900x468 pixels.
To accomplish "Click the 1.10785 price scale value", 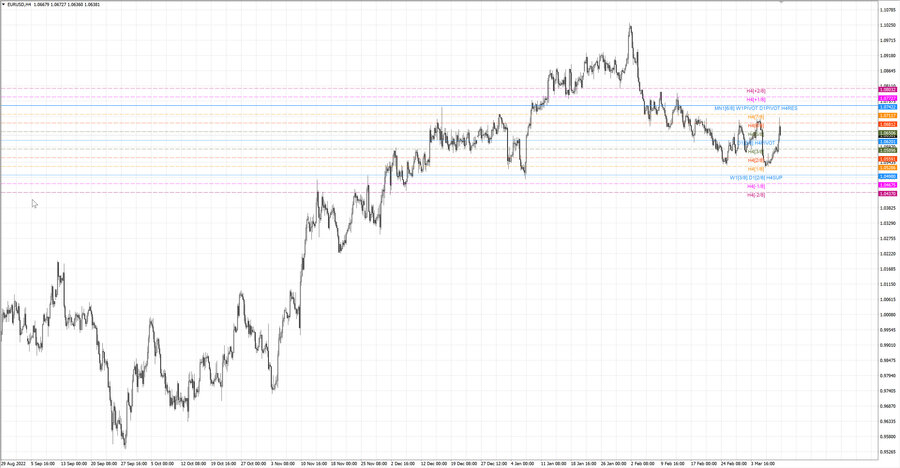I will [x=888, y=10].
